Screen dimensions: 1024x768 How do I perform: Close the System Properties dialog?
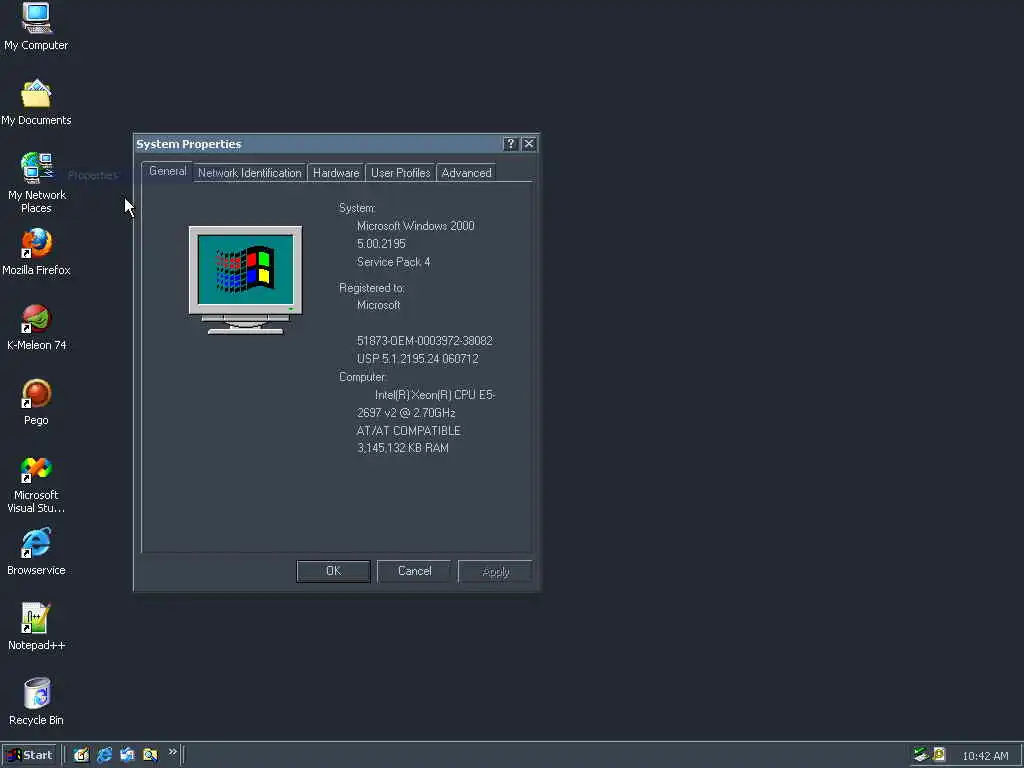click(x=529, y=144)
